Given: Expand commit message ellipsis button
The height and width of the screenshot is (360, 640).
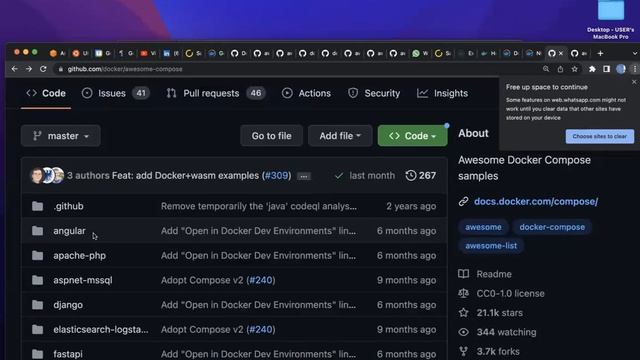Looking at the screenshot, I should click(x=304, y=176).
